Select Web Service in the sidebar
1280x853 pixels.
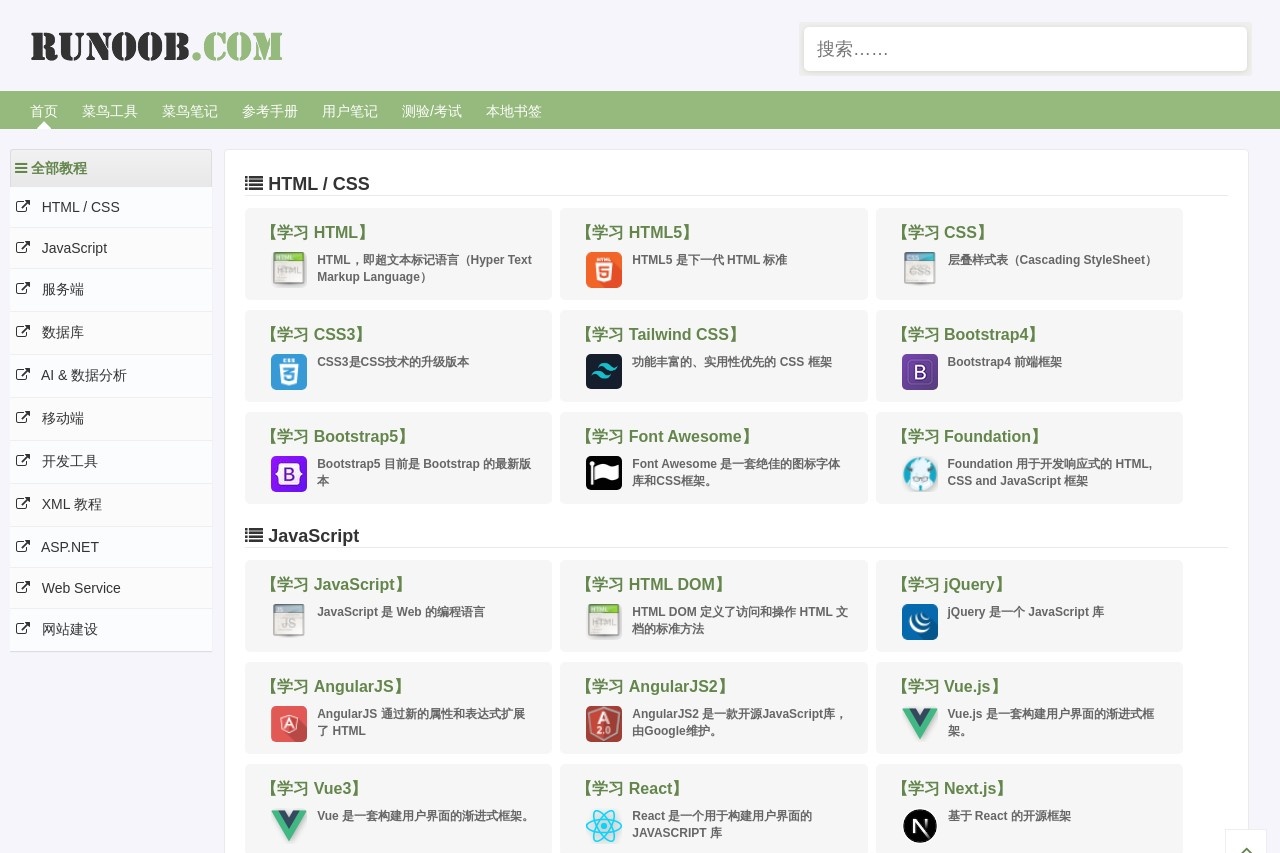click(x=111, y=588)
